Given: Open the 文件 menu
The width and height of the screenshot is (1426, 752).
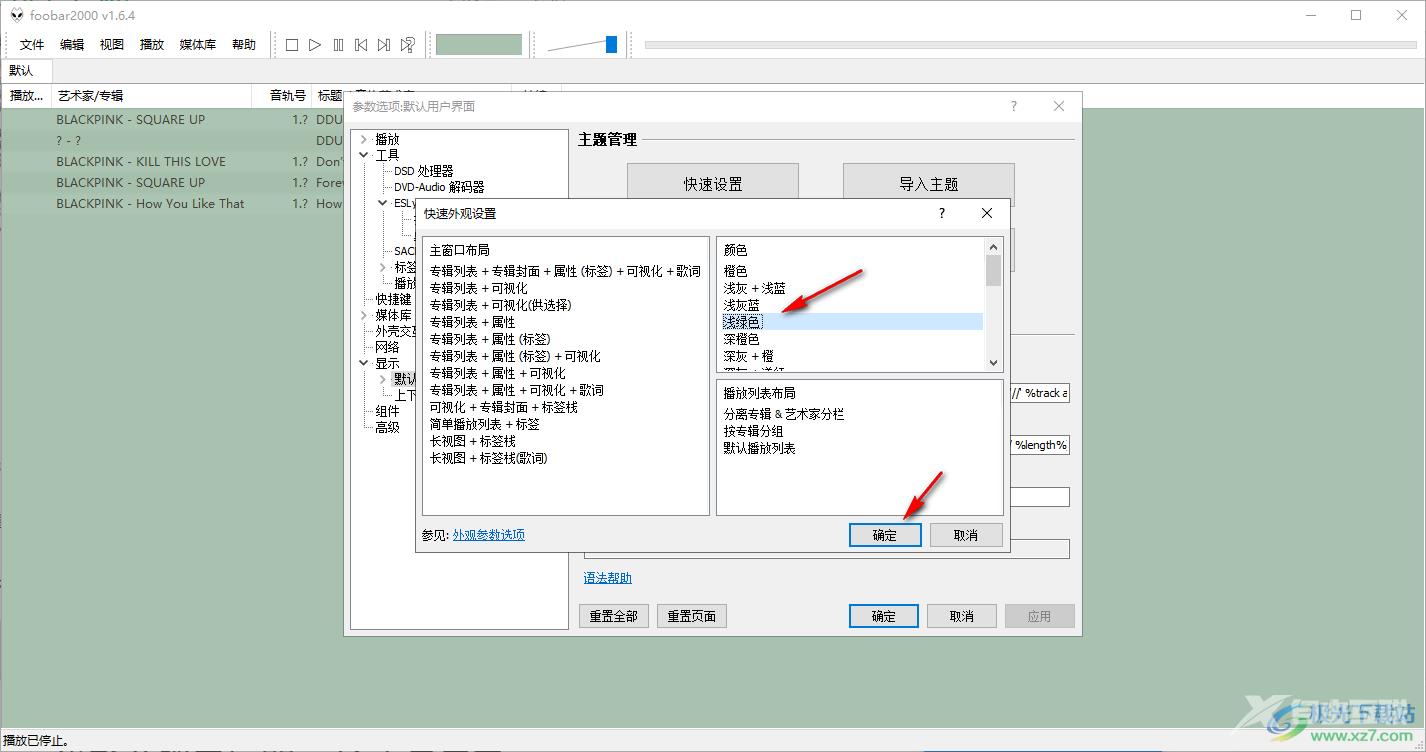Looking at the screenshot, I should click(x=32, y=44).
